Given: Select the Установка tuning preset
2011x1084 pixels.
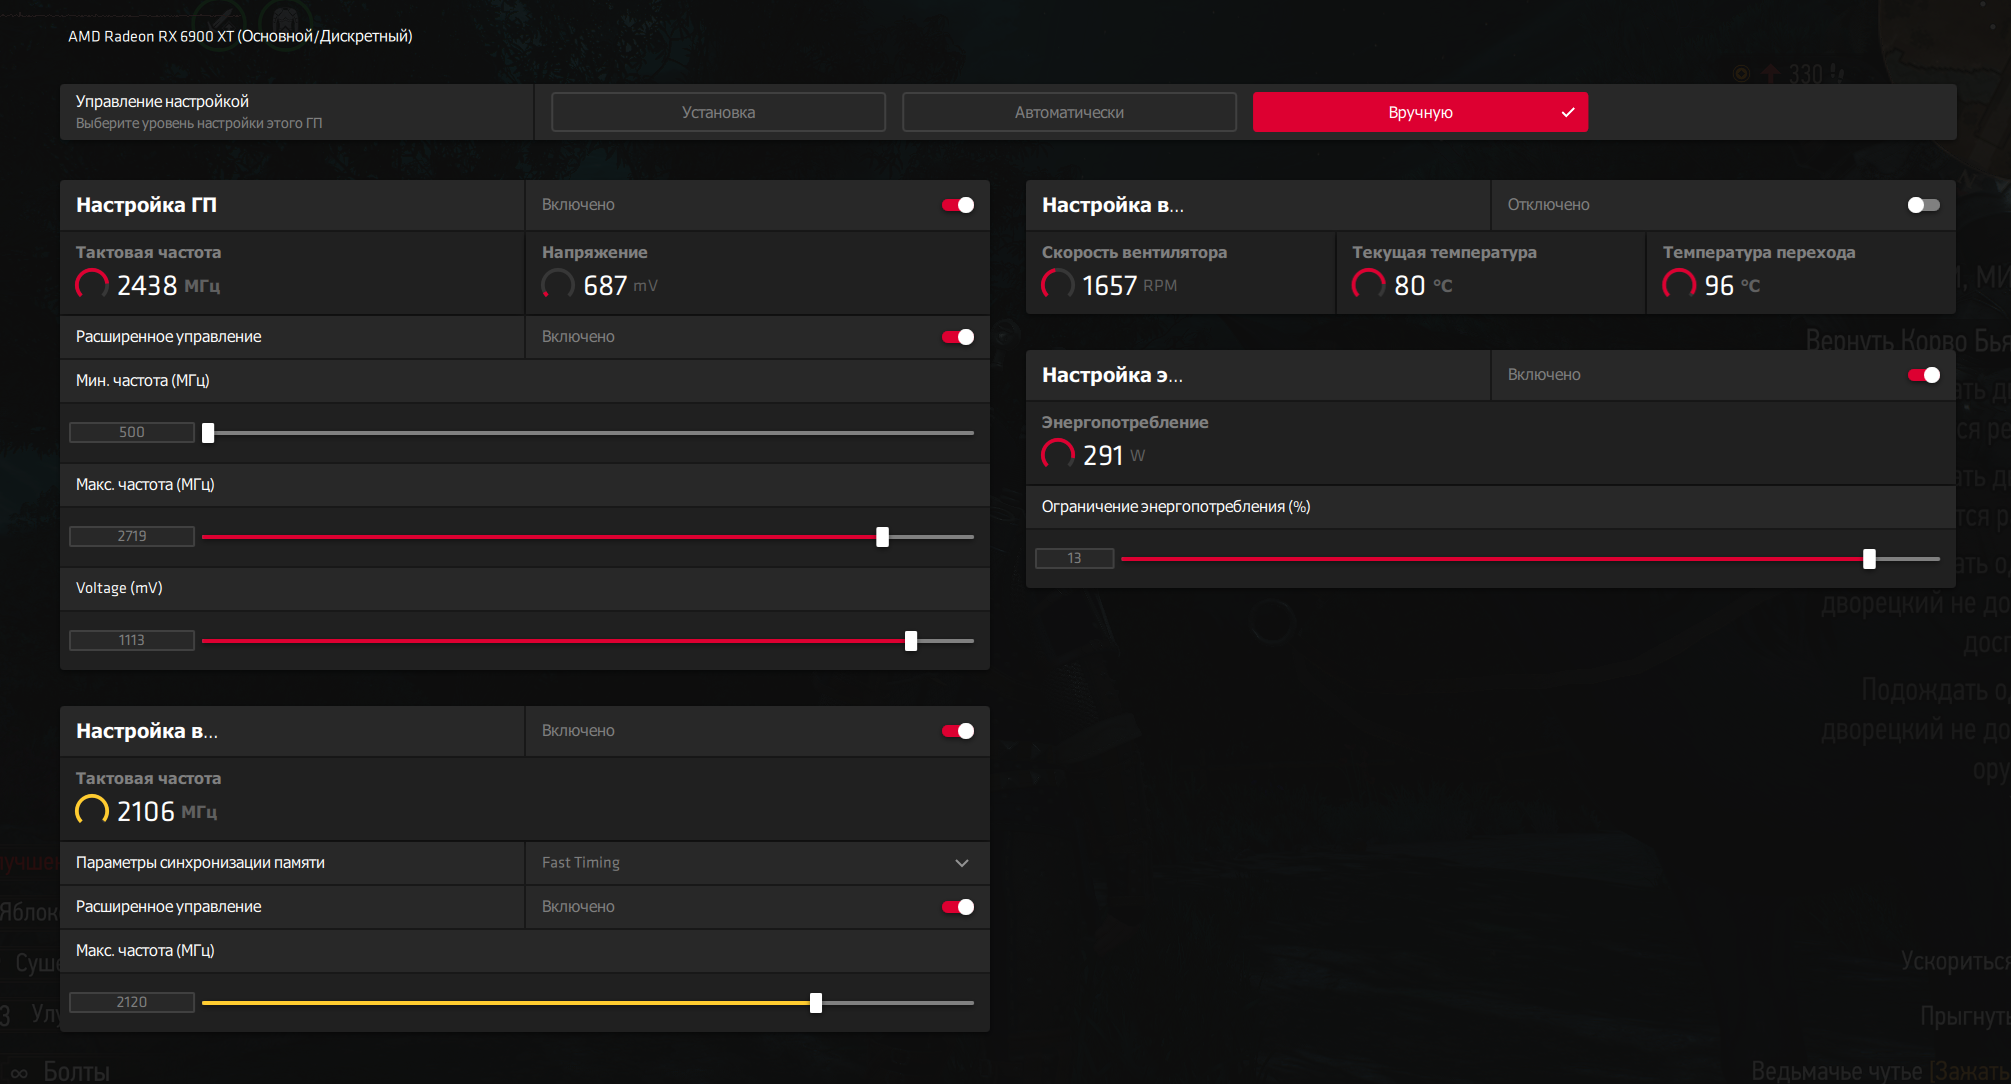Looking at the screenshot, I should (718, 112).
